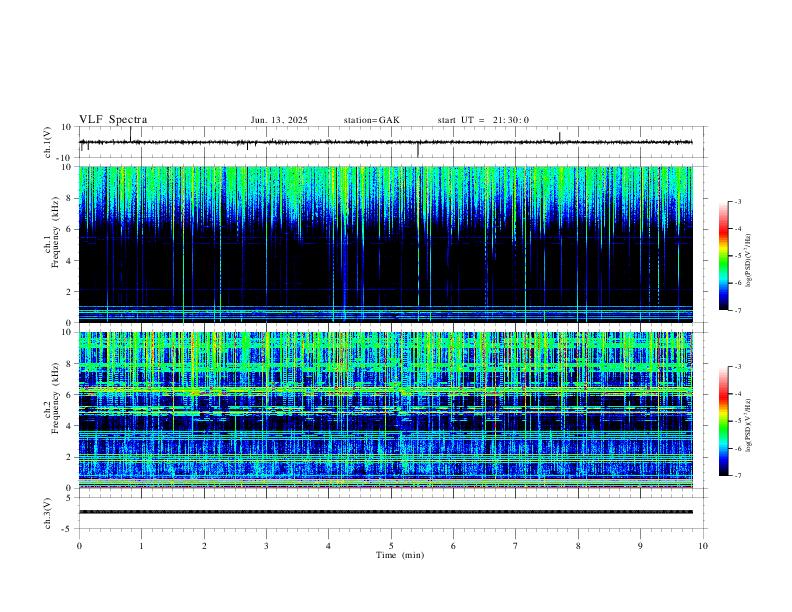The height and width of the screenshot is (612, 792).
Task: Click the "4" kHz tick on ch.2 spectrogram axis
Action: 70,426
